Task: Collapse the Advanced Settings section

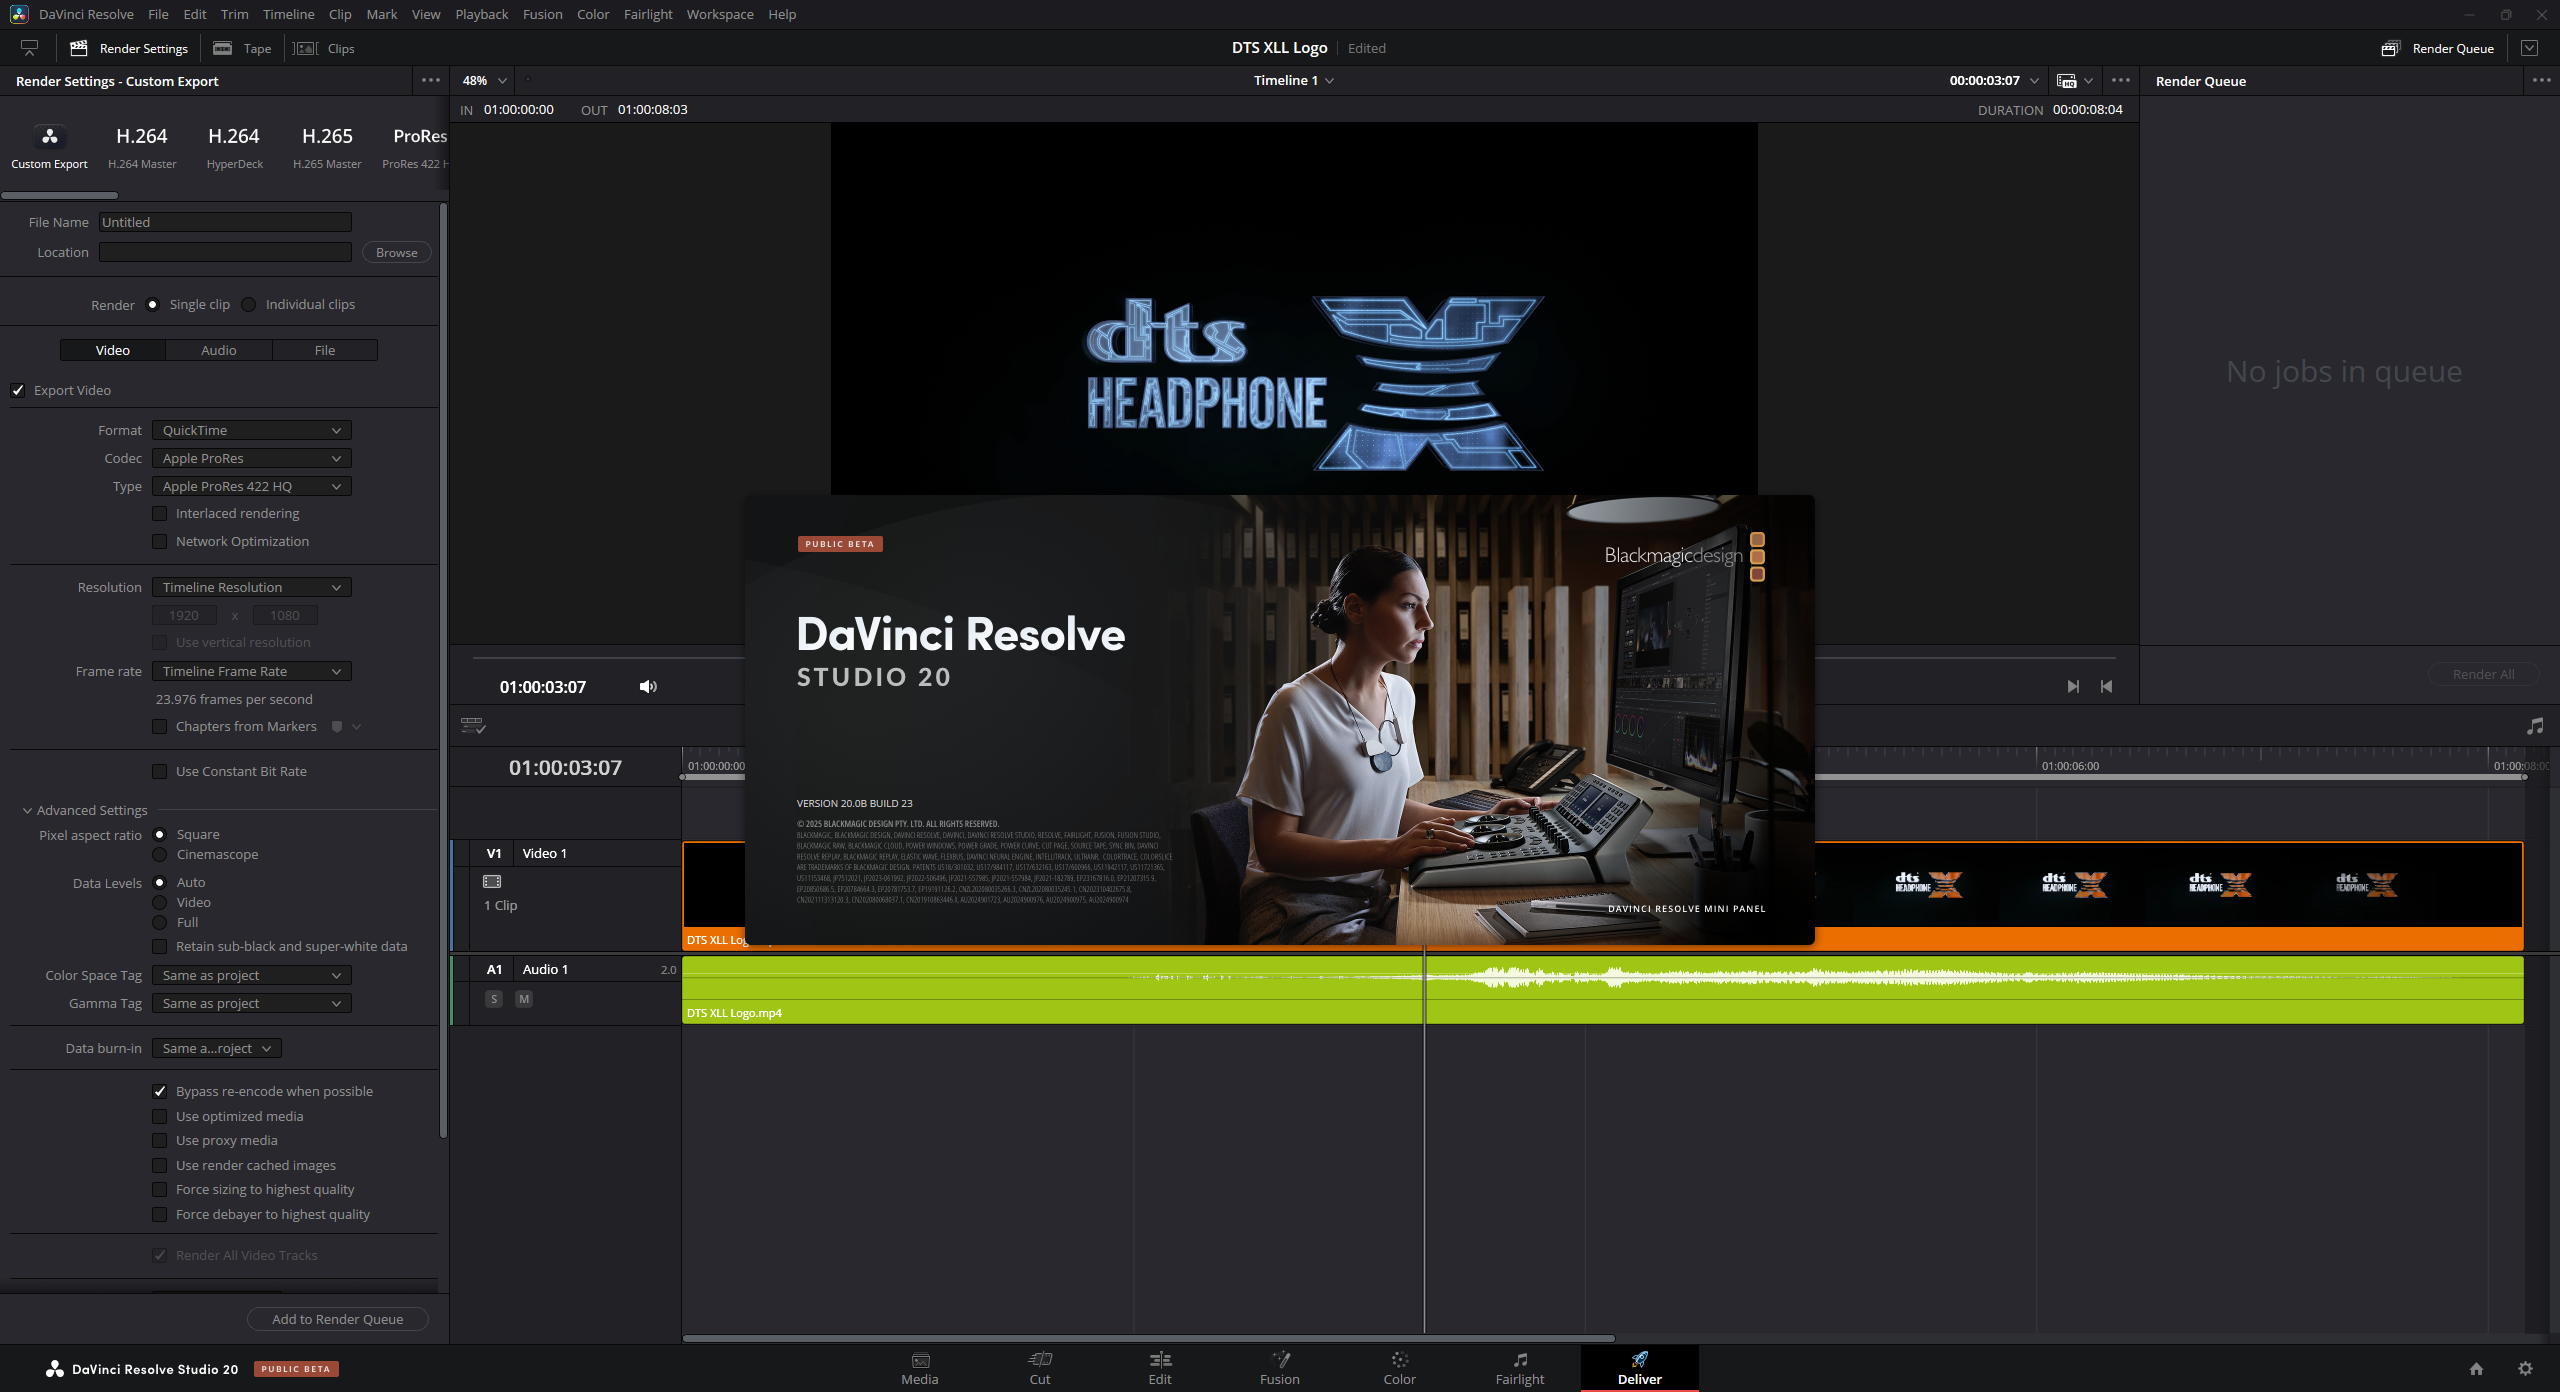Action: [x=27, y=811]
